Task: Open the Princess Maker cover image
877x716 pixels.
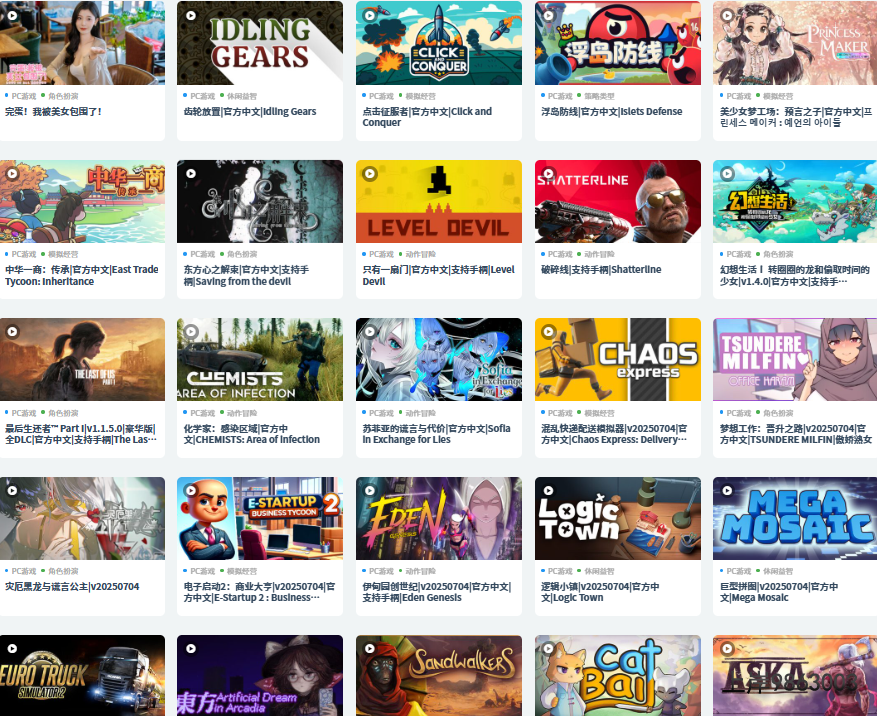Action: click(795, 43)
